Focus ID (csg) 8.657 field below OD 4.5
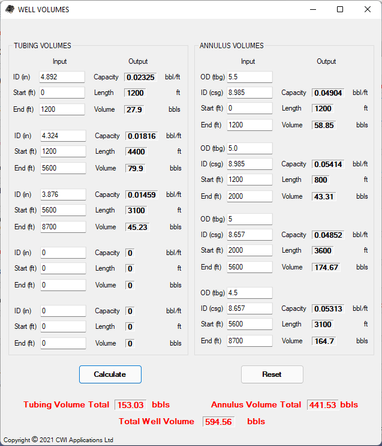The width and height of the screenshot is (382, 446). pos(250,308)
